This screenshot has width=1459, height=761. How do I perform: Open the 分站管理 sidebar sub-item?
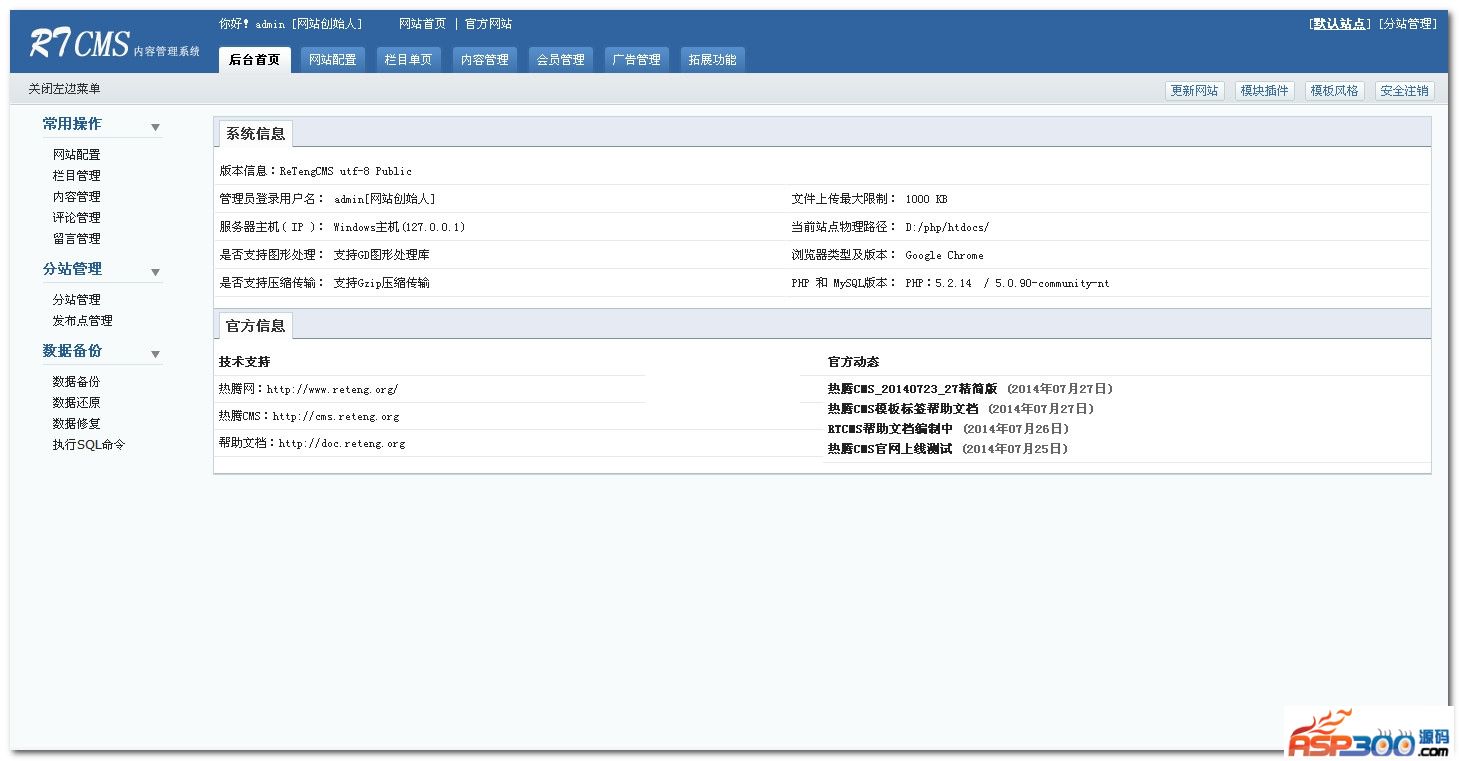tap(77, 300)
